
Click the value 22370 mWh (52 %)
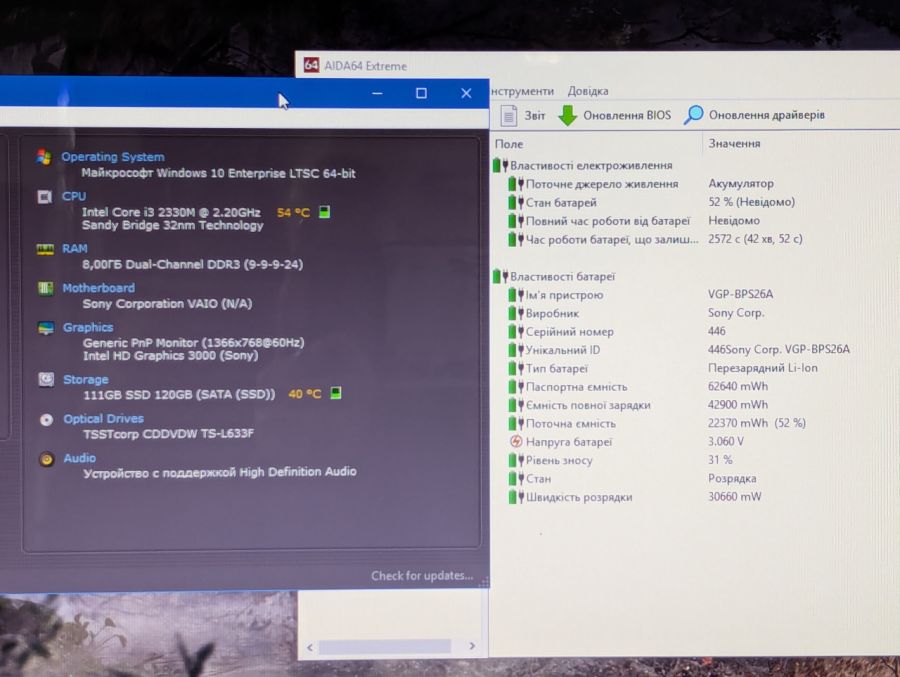[x=757, y=423]
